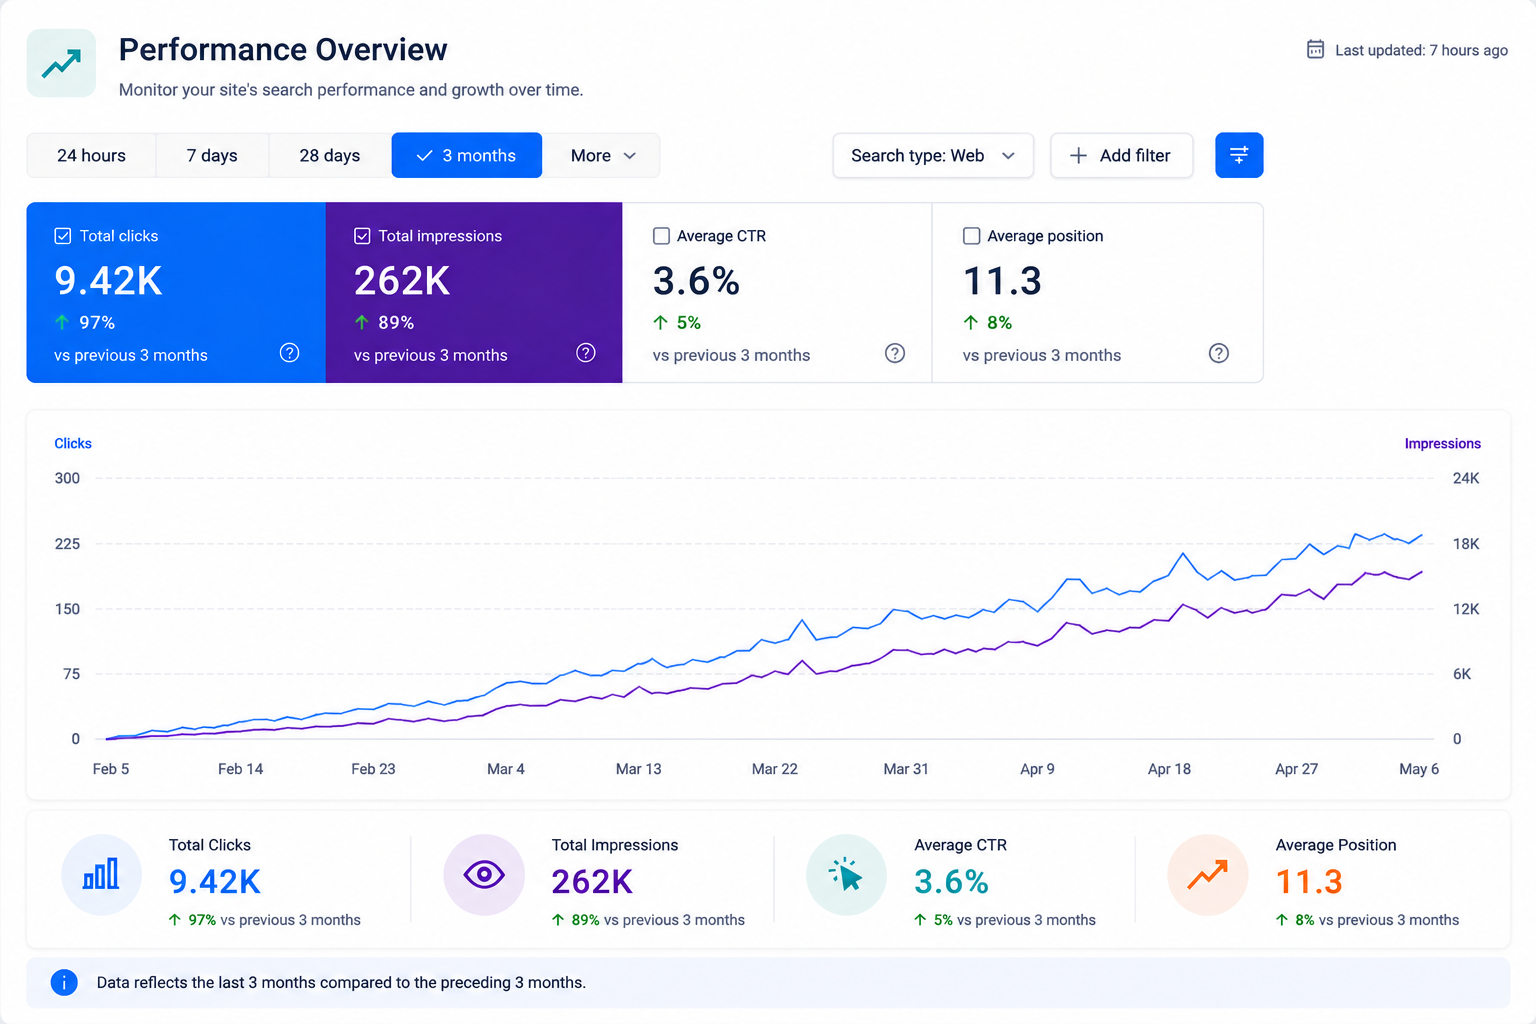1536x1024 pixels.
Task: Open the Search type: Web dropdown
Action: [x=933, y=155]
